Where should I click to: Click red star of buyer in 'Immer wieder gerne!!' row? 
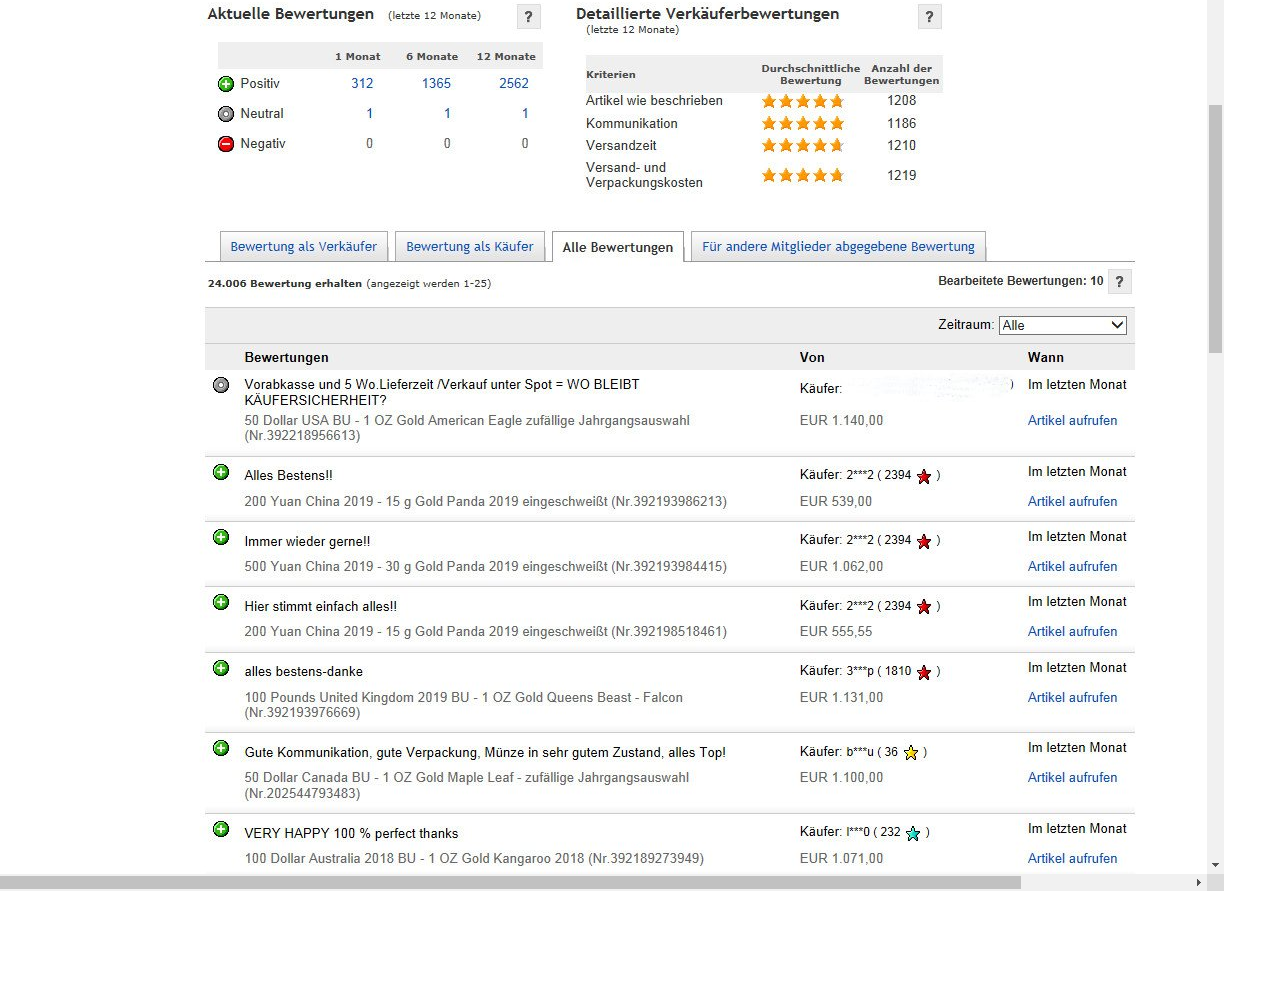click(924, 542)
